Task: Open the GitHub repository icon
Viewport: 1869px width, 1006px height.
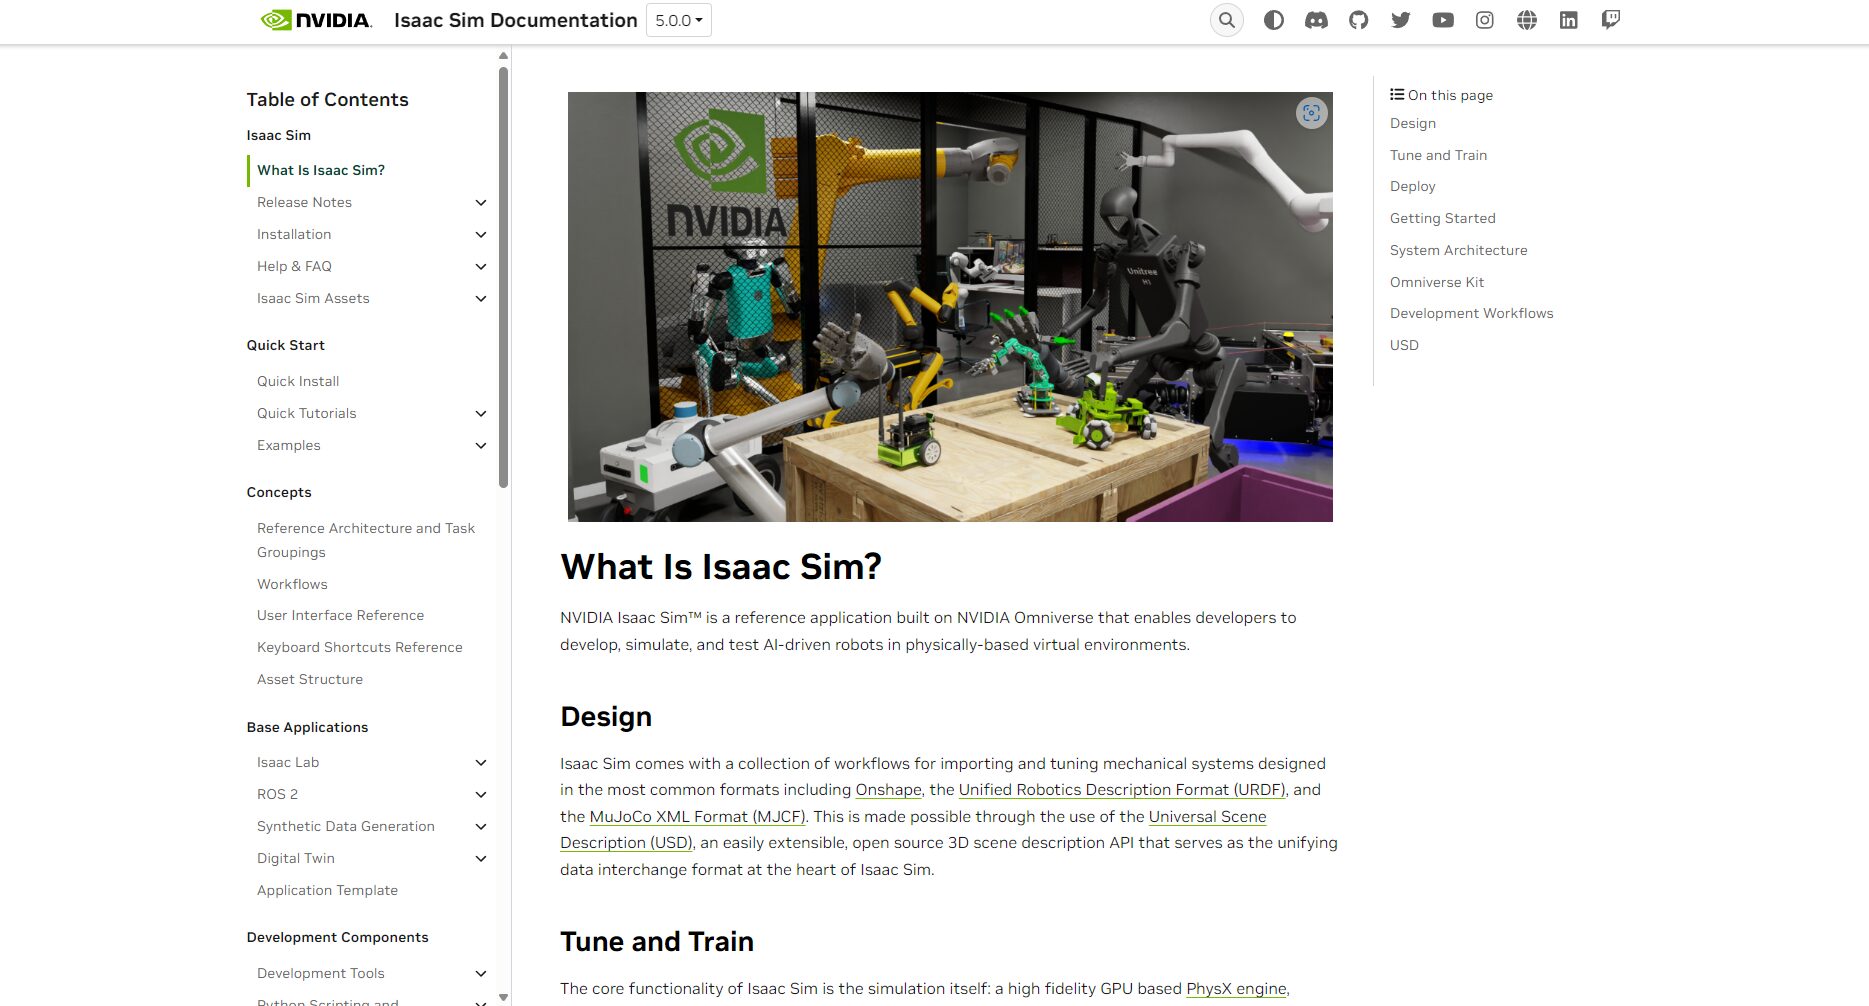Action: pos(1358,20)
